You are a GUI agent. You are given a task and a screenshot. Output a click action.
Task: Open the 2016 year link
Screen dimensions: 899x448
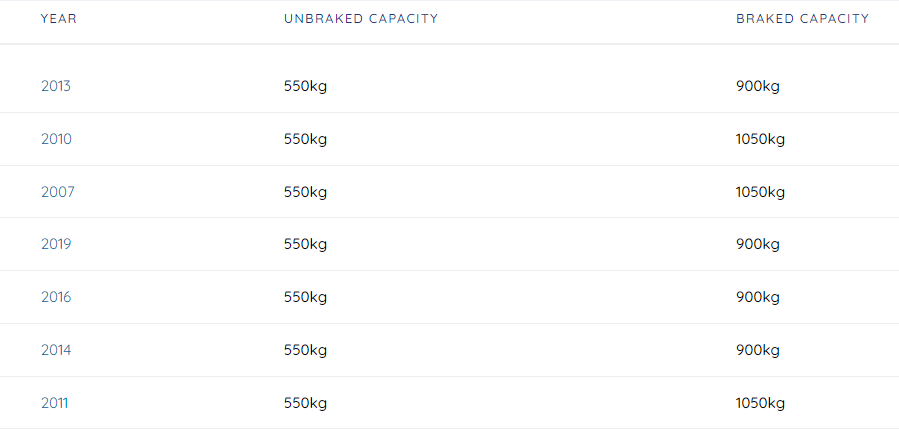click(x=56, y=297)
